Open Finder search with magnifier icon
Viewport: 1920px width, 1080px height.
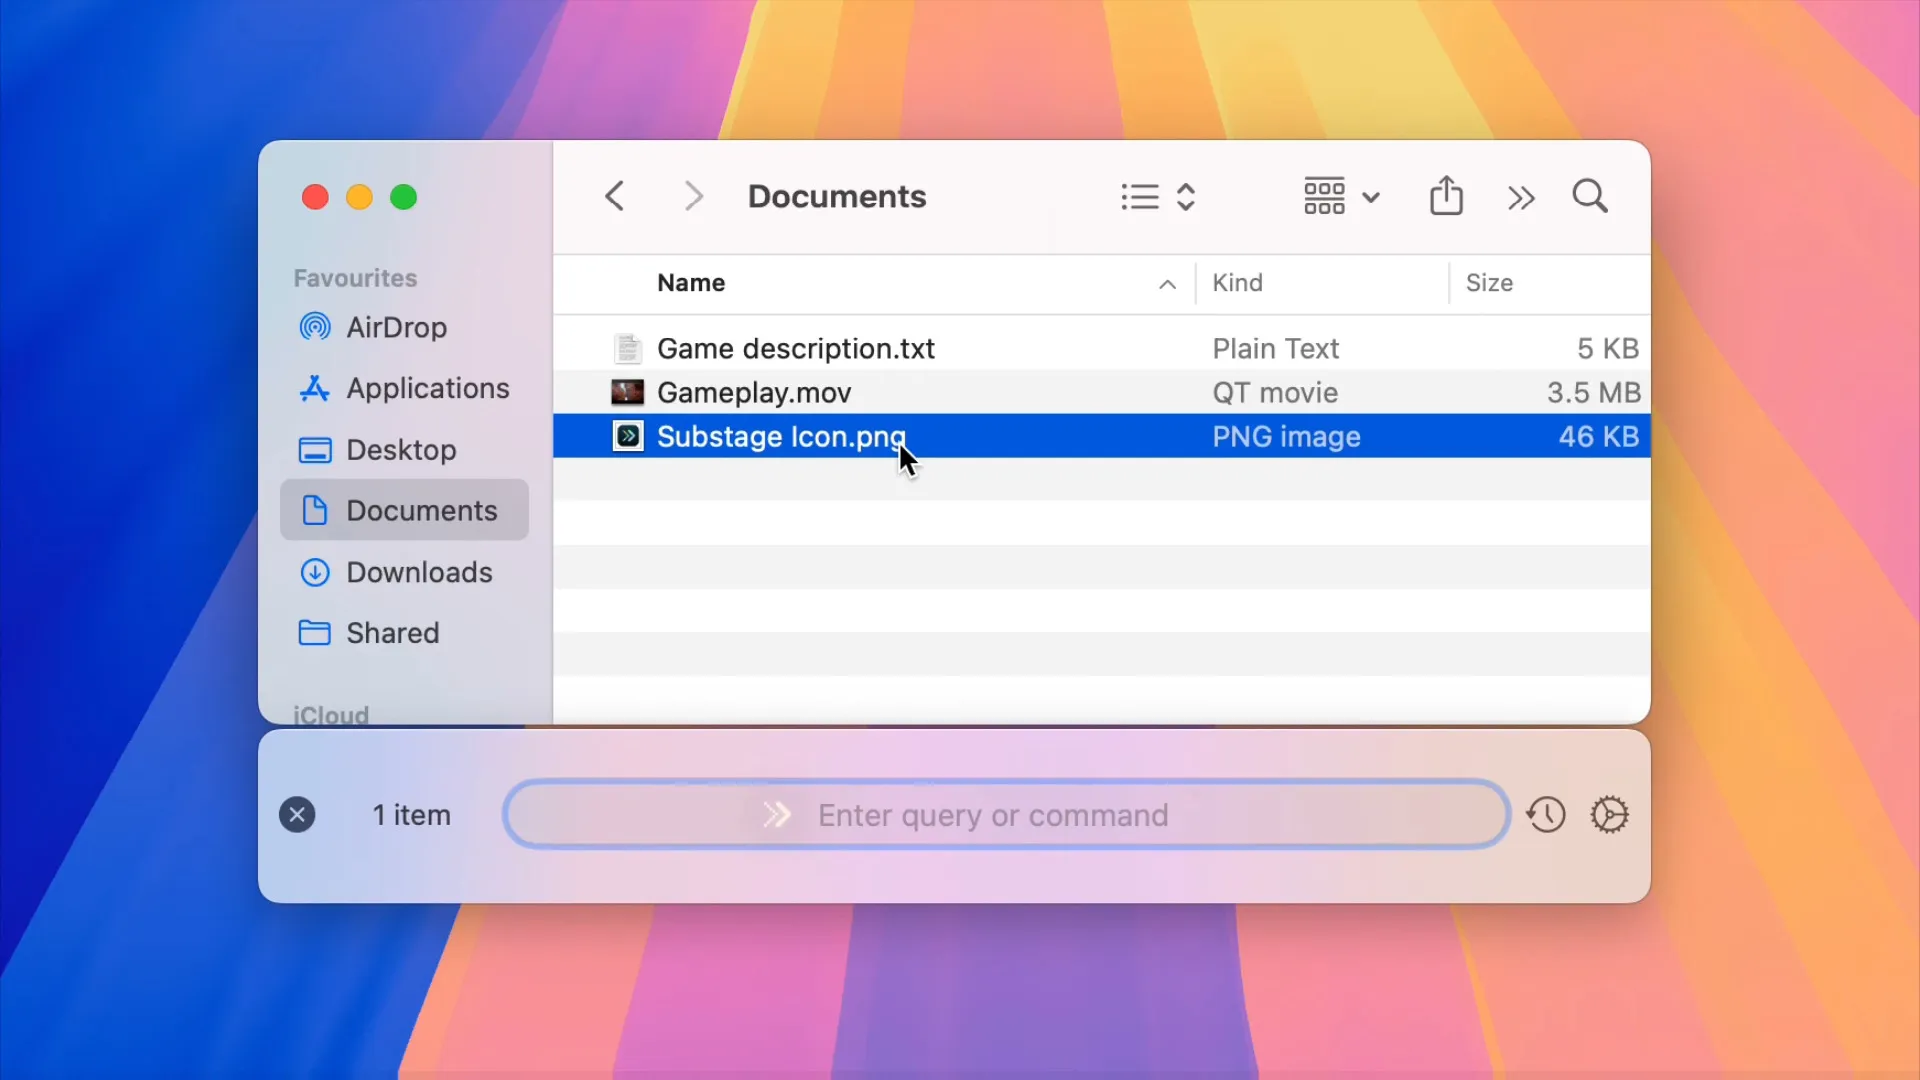coord(1589,196)
